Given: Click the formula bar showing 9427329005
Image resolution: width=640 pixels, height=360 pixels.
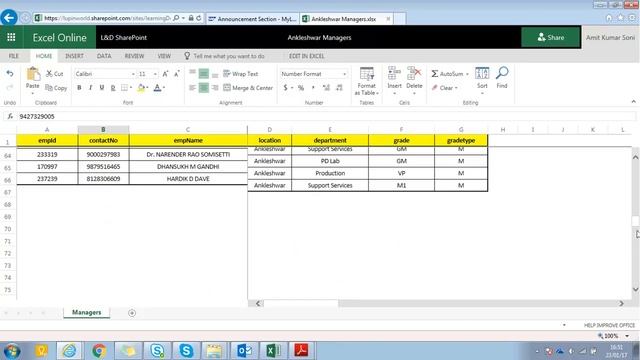Looking at the screenshot, I should (327, 116).
